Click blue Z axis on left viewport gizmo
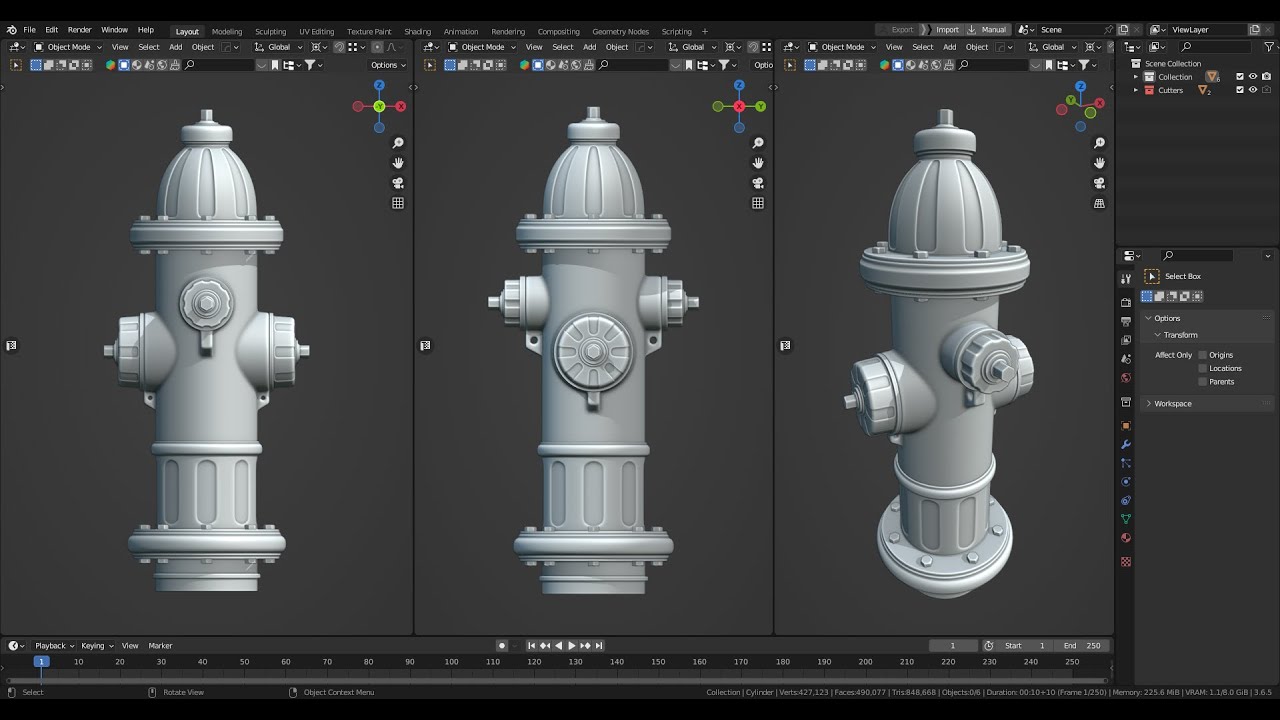1280x720 pixels. pyautogui.click(x=379, y=86)
